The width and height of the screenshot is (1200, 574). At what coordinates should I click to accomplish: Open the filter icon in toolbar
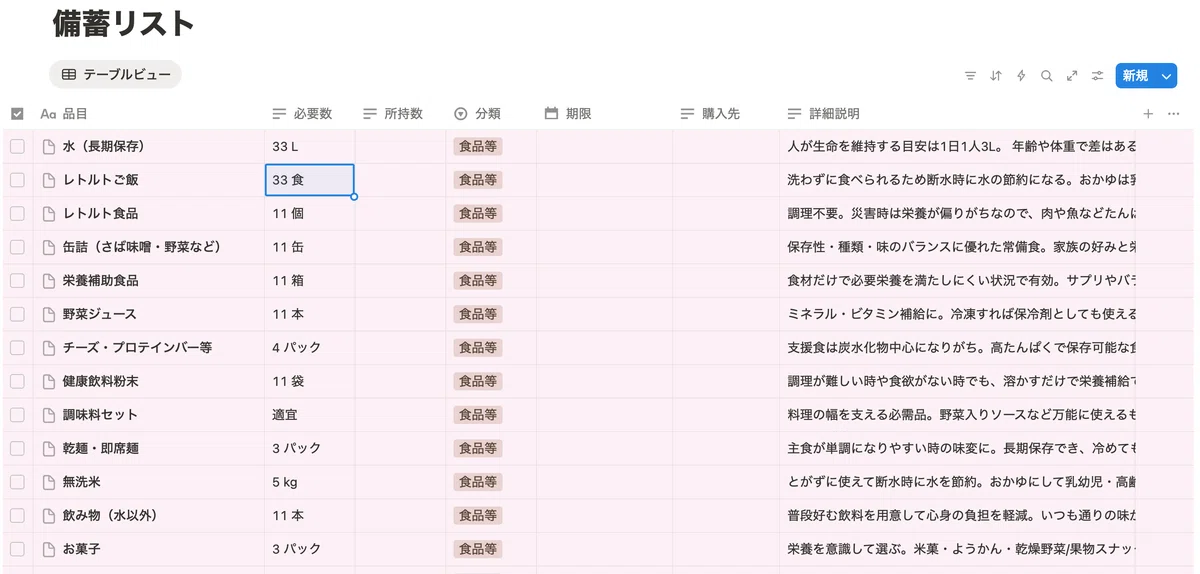970,75
